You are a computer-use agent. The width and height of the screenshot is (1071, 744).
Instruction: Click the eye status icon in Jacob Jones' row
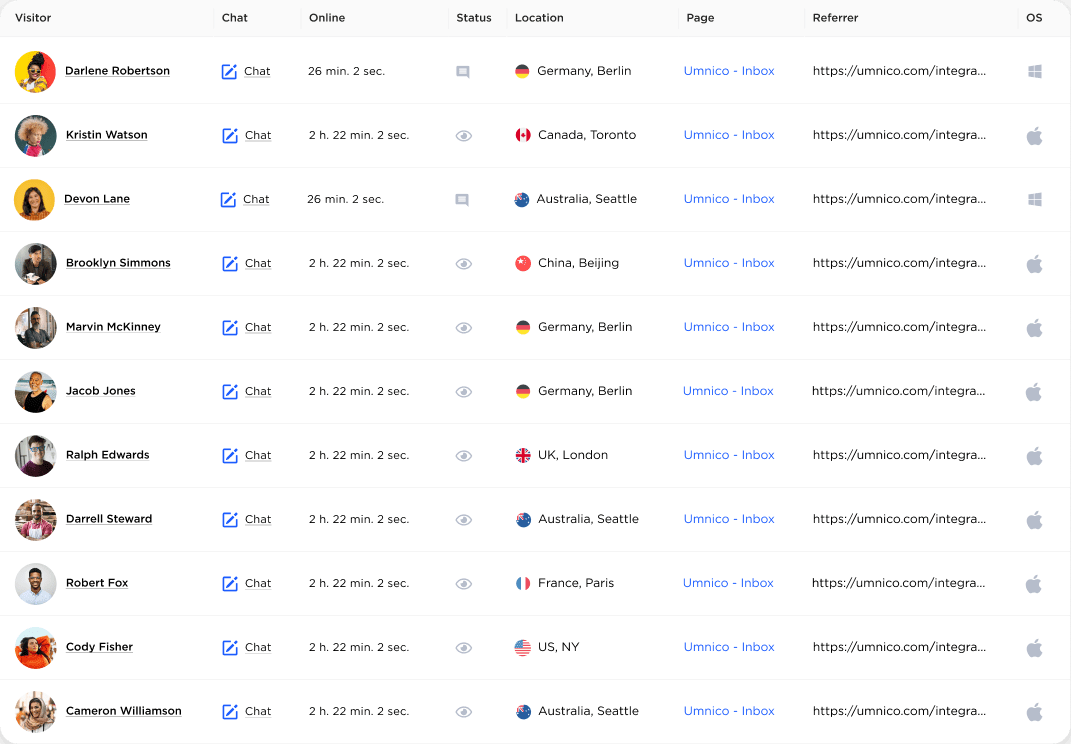pyautogui.click(x=463, y=391)
